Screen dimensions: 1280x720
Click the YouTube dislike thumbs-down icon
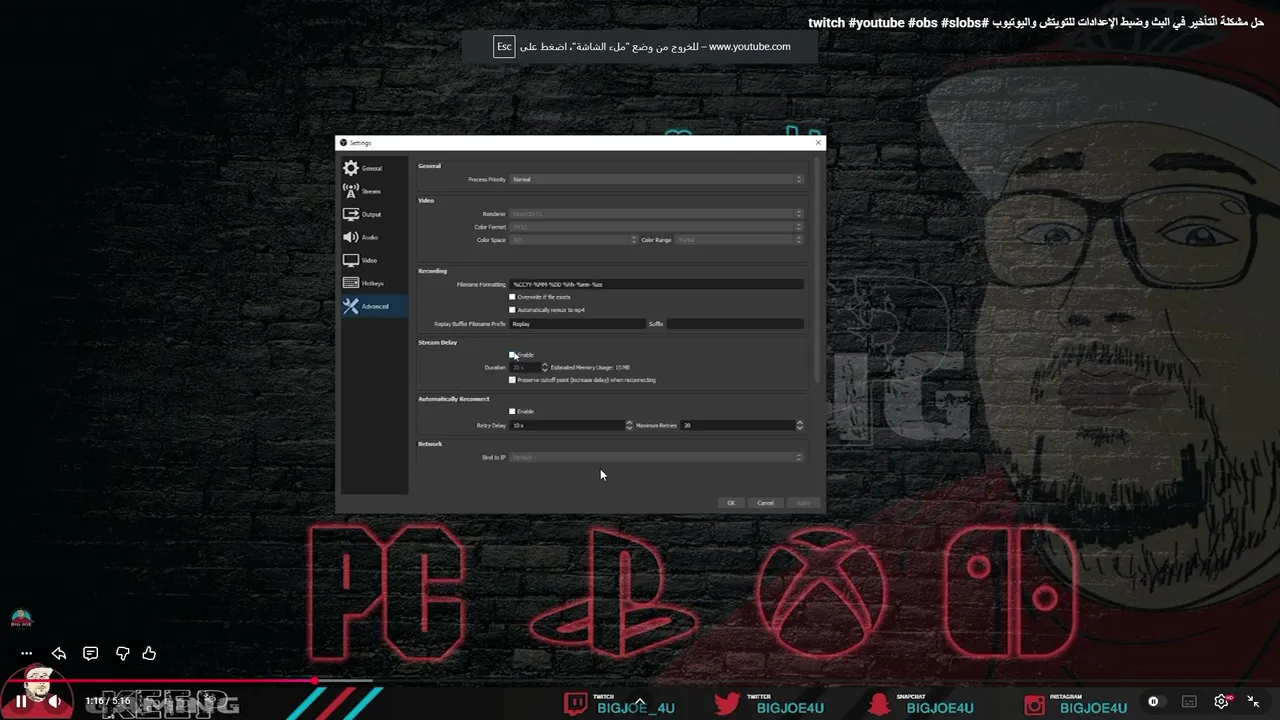122,653
